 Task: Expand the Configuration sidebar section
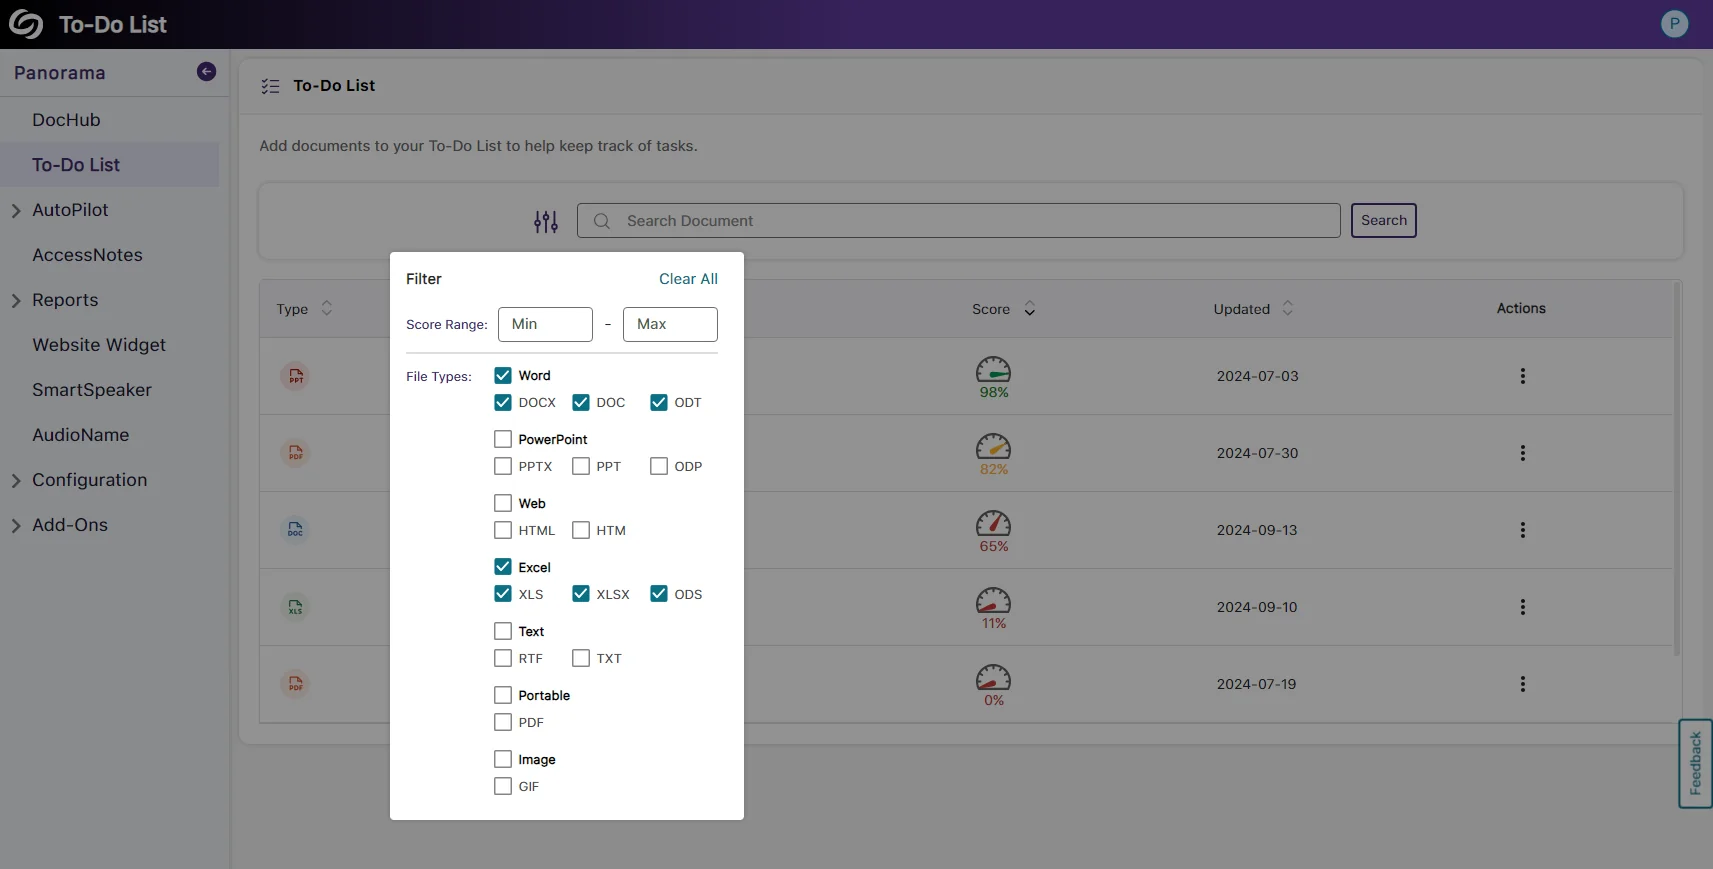16,480
